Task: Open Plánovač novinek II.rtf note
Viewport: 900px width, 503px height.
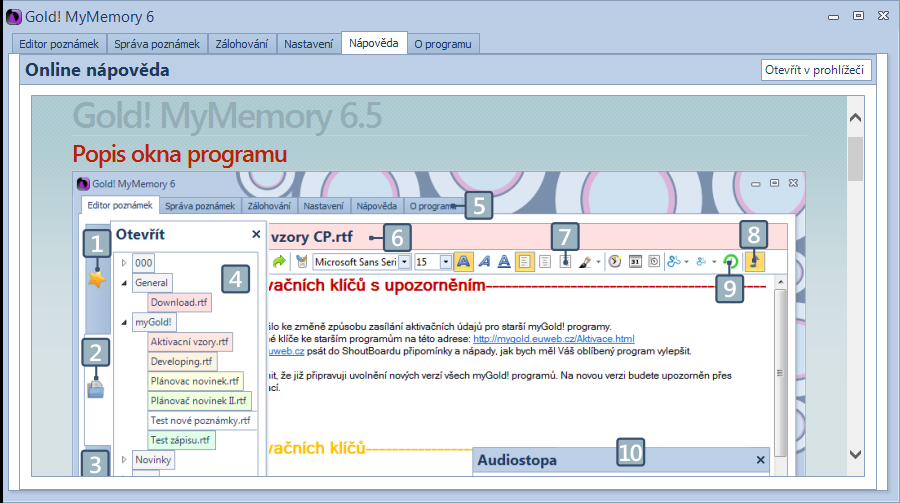Action: pos(199,400)
